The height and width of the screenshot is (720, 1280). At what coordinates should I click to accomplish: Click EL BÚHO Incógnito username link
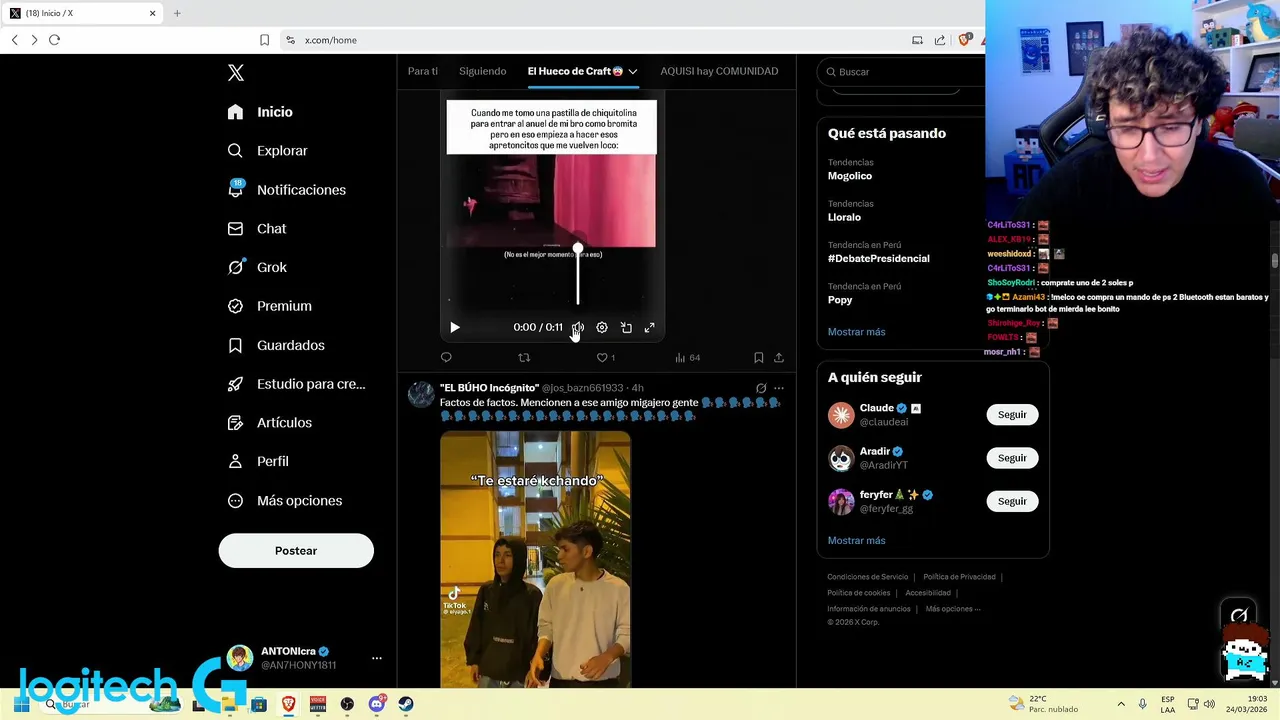tap(490, 388)
